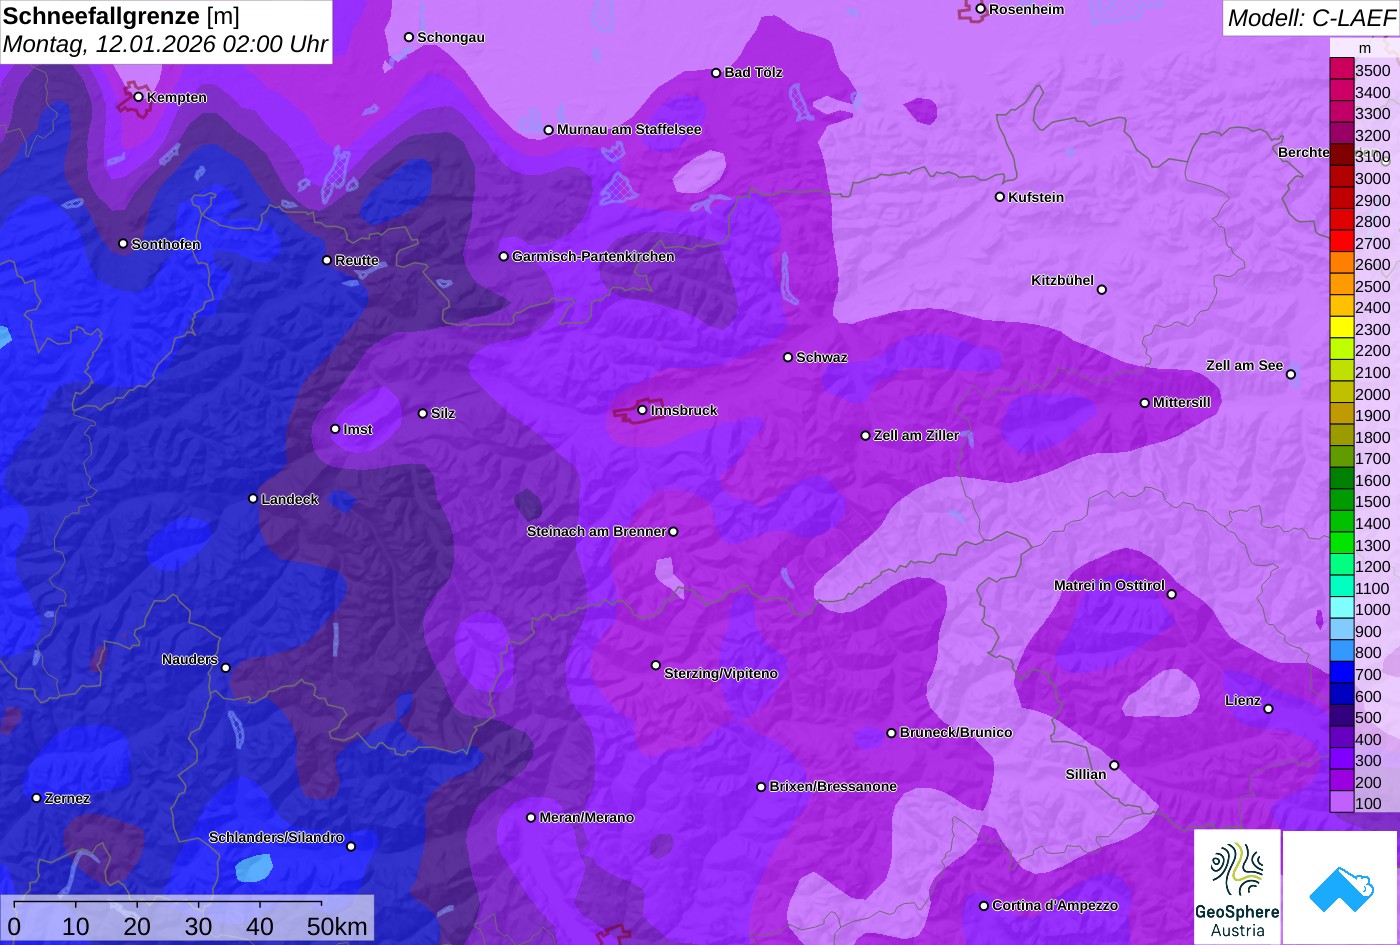Image resolution: width=1400 pixels, height=945 pixels.
Task: Click the 50km scale bar label
Action: [337, 927]
